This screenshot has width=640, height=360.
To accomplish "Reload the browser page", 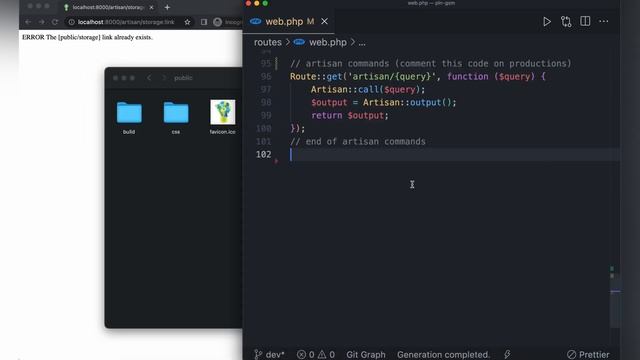I will (55, 22).
